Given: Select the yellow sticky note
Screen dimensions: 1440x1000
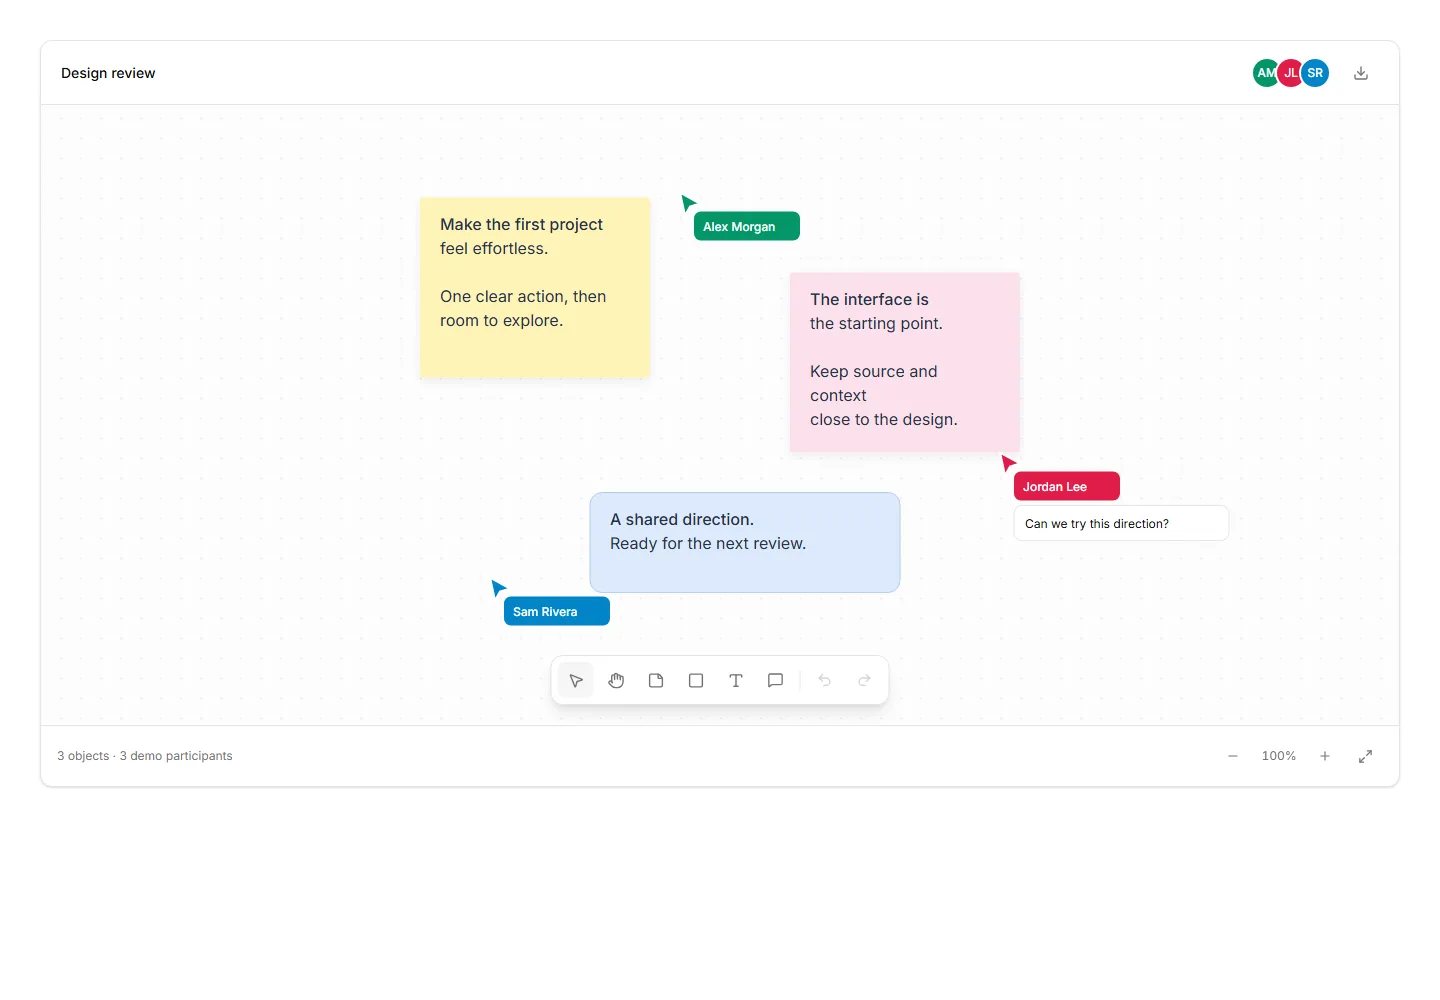Looking at the screenshot, I should coord(535,287).
